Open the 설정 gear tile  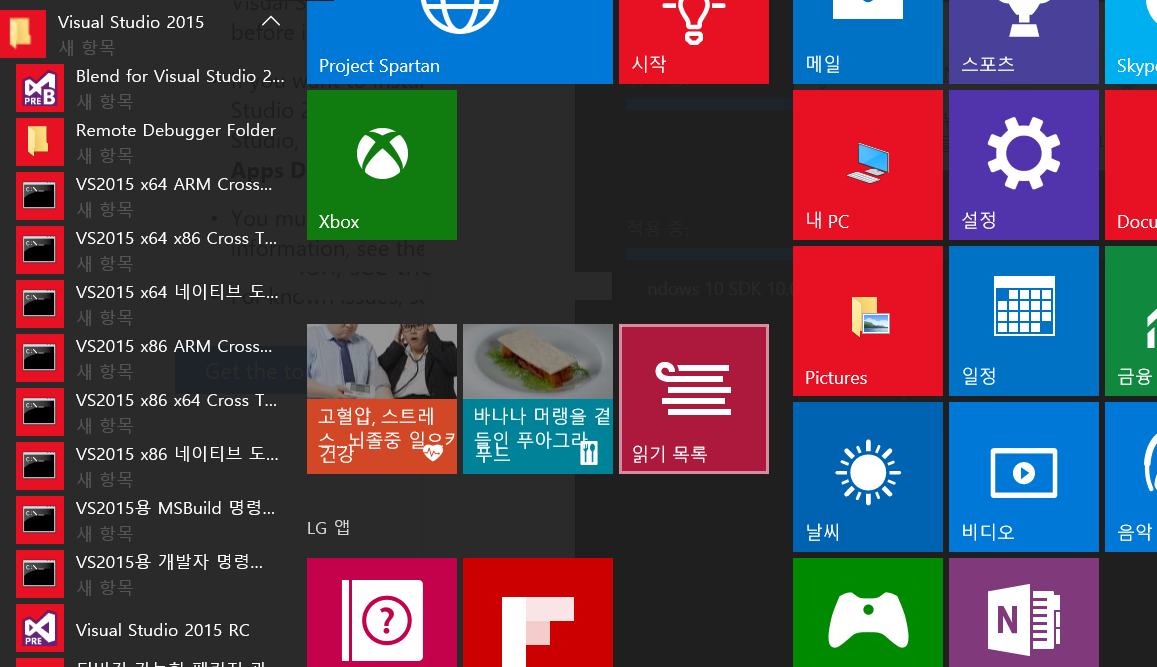tap(1023, 165)
